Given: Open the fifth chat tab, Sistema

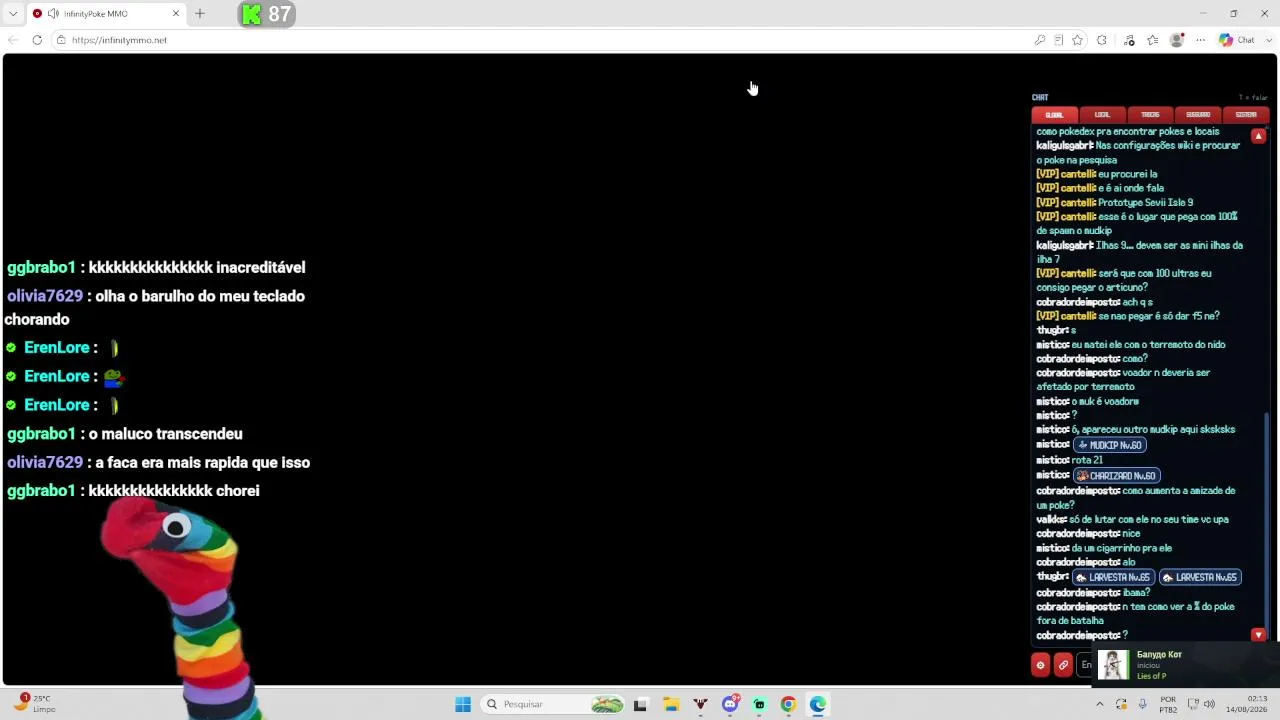Looking at the screenshot, I should pyautogui.click(x=1246, y=115).
